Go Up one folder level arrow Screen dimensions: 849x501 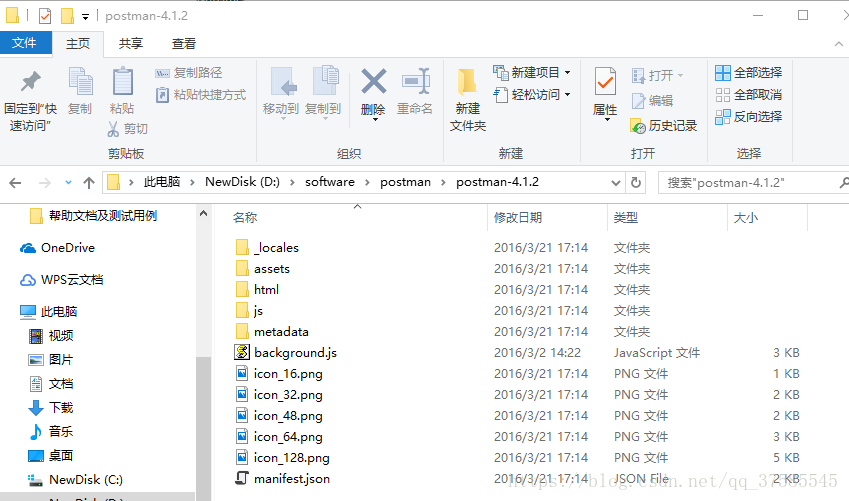(89, 183)
